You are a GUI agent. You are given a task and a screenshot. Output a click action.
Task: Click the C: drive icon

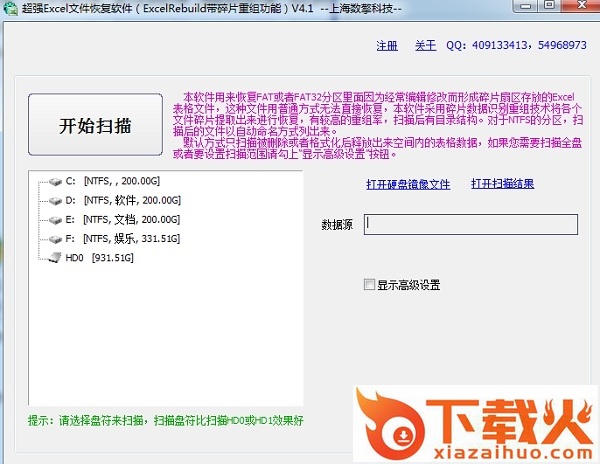click(x=55, y=181)
